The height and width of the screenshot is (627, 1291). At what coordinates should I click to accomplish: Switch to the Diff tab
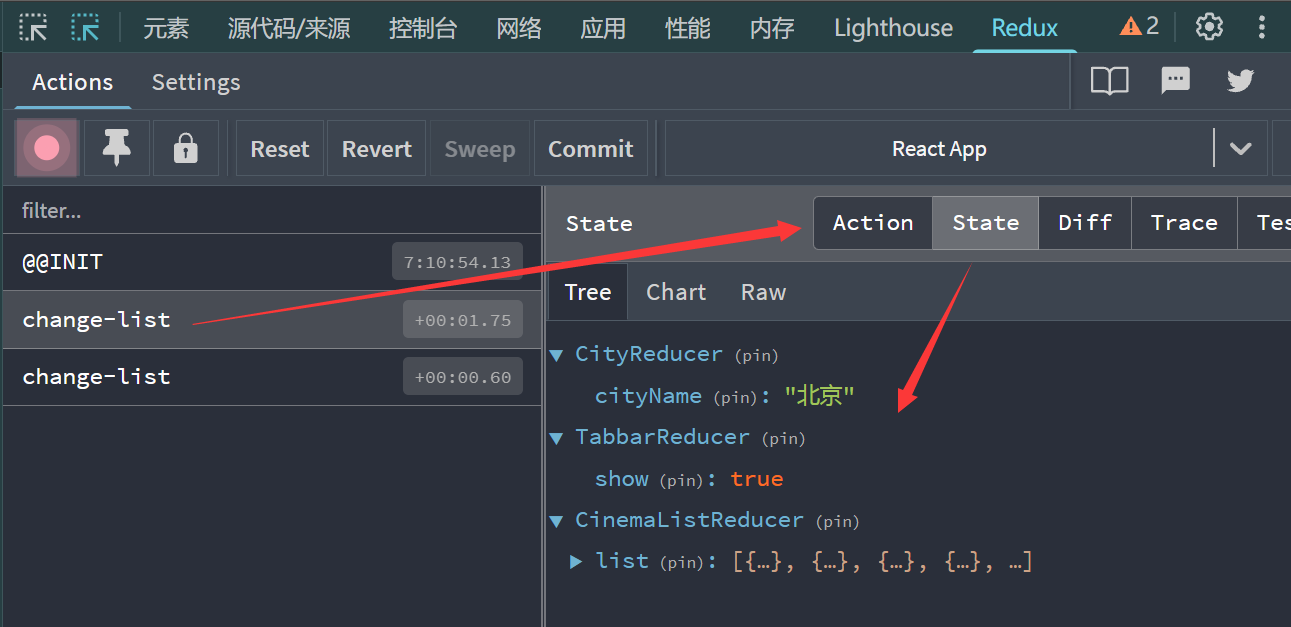tap(1085, 223)
